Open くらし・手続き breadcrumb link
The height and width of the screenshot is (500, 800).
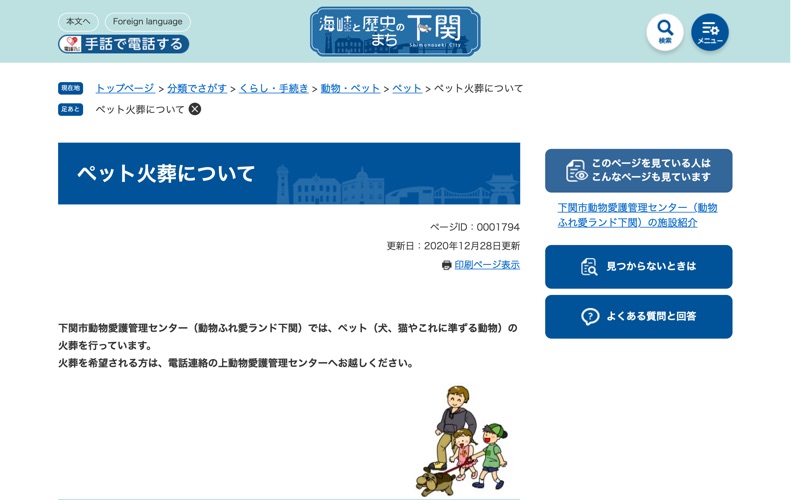[274, 88]
